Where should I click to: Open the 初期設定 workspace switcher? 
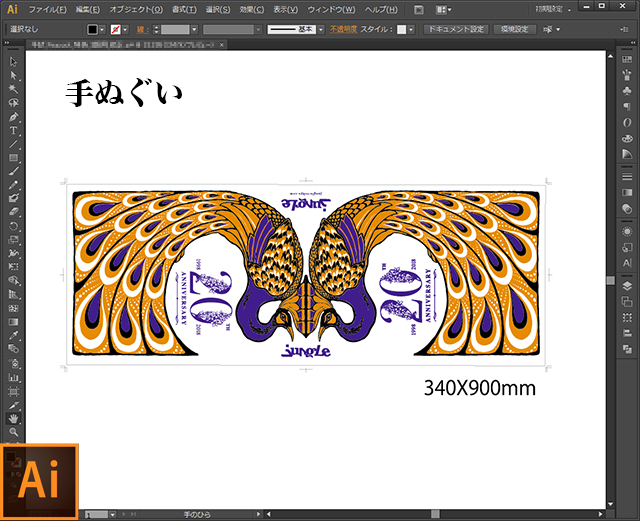coord(553,9)
